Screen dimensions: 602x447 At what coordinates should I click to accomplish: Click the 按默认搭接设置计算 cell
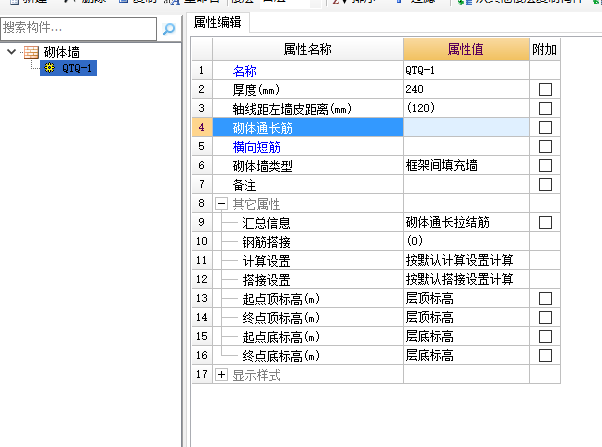click(466, 279)
